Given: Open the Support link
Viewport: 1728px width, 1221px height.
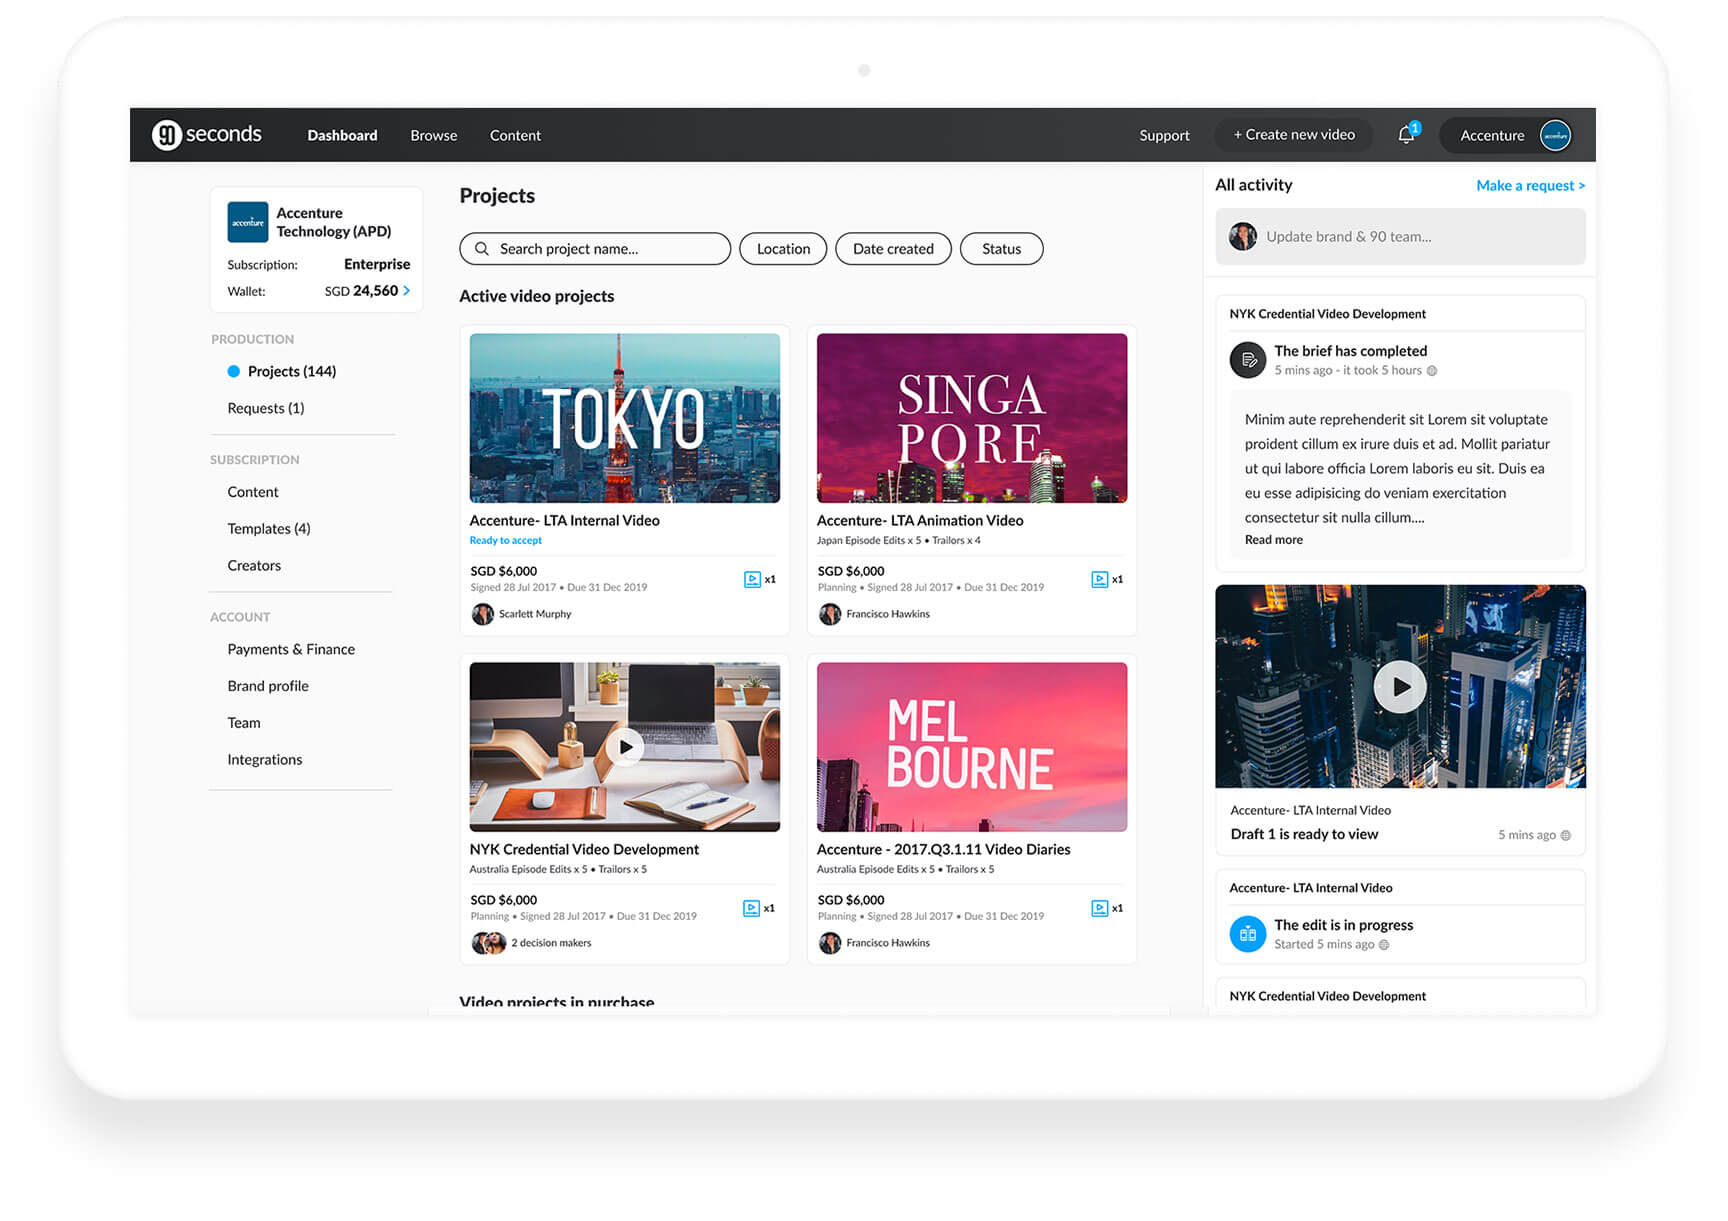Looking at the screenshot, I should coord(1164,135).
